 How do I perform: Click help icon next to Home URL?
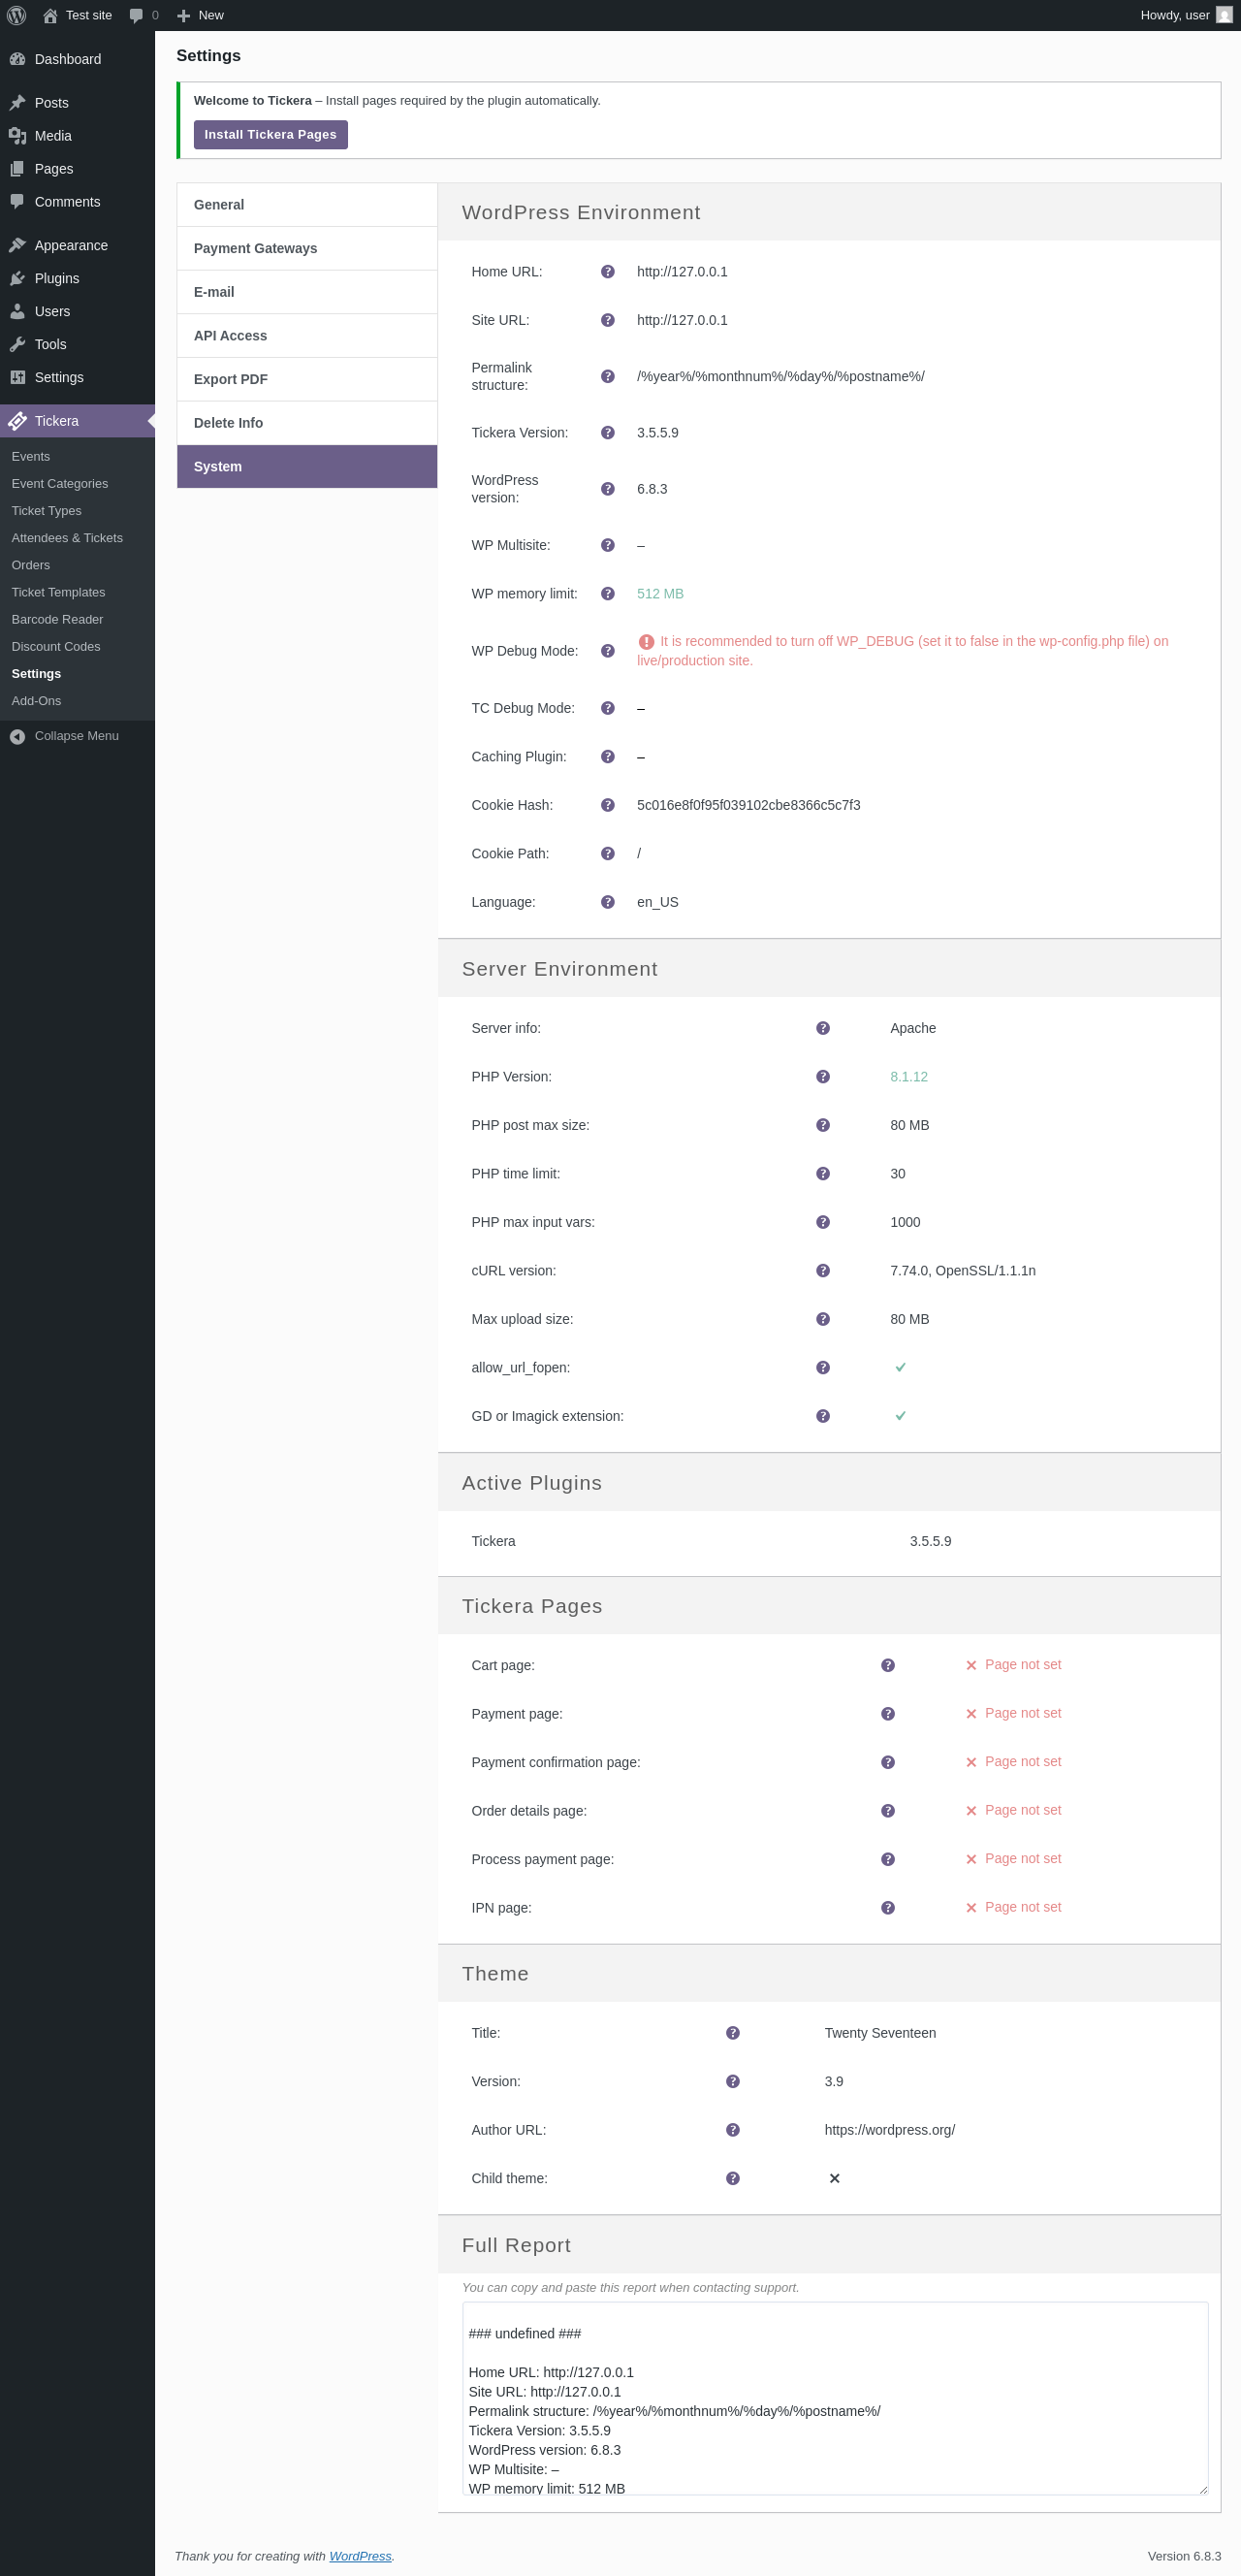pyautogui.click(x=607, y=272)
